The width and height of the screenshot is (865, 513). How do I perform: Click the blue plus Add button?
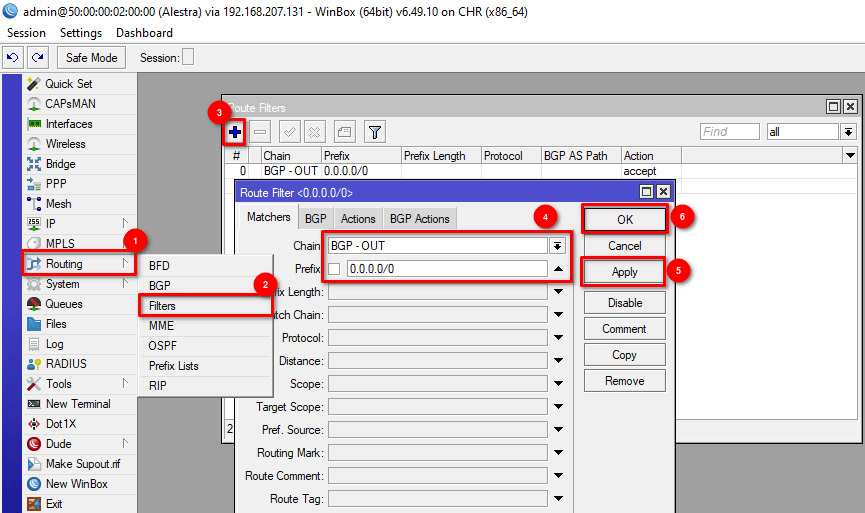coord(235,132)
